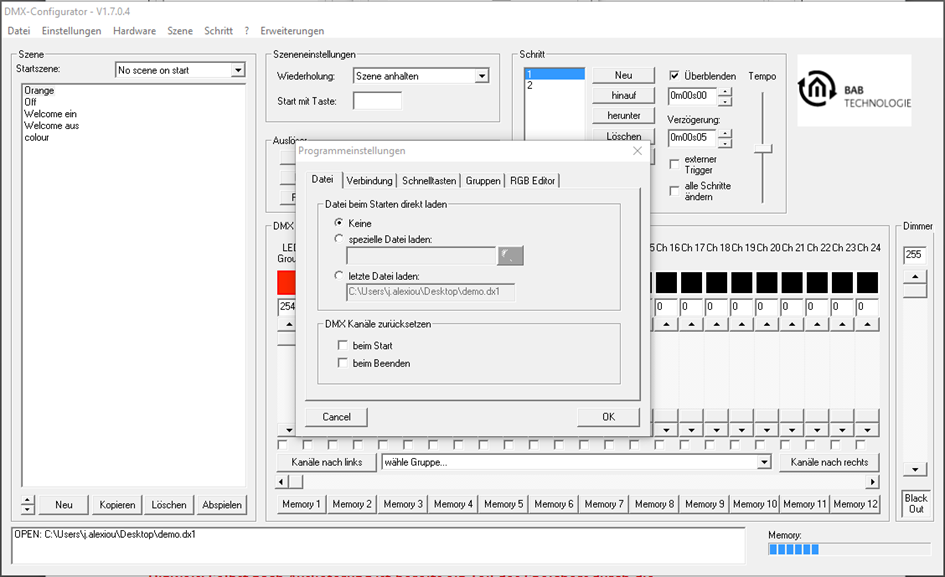Click the OK button in the dialog
This screenshot has height=577, width=945.
(x=608, y=417)
